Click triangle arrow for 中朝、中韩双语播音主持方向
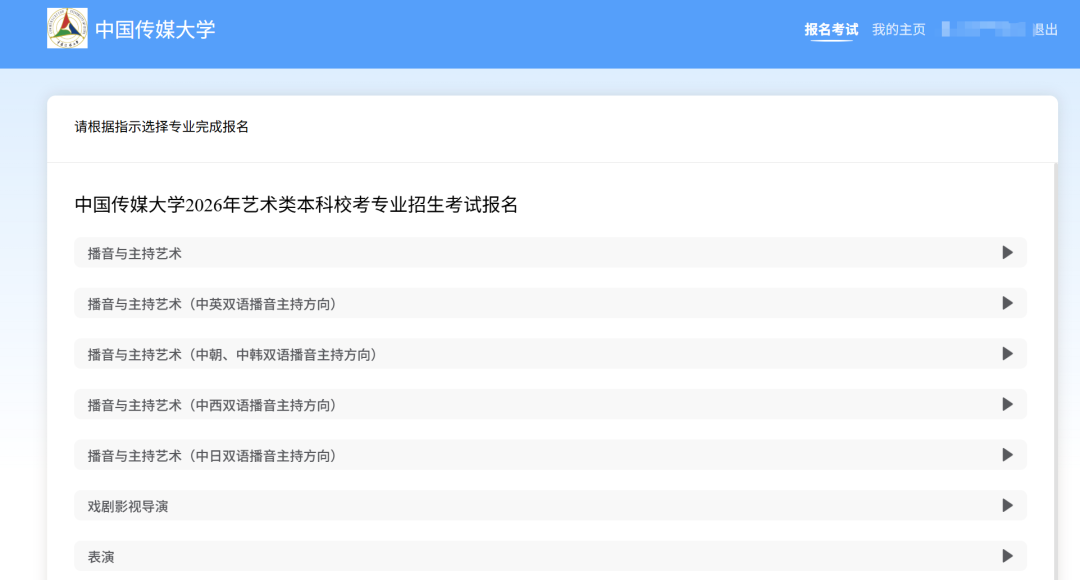Screen dimensions: 1080x580 coord(1007,354)
